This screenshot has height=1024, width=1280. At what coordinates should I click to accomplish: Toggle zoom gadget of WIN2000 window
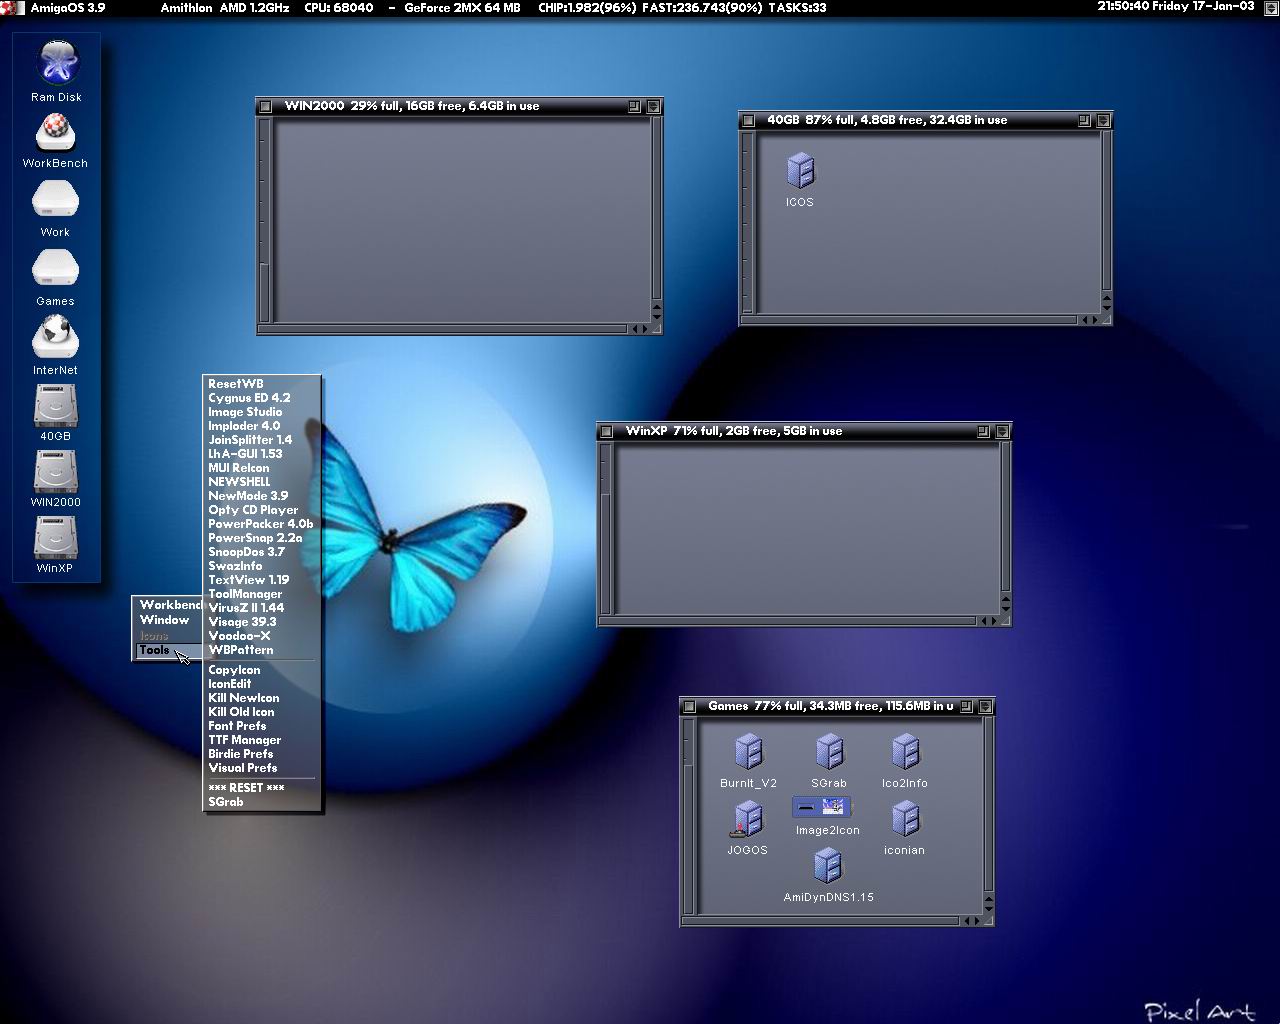coord(635,106)
